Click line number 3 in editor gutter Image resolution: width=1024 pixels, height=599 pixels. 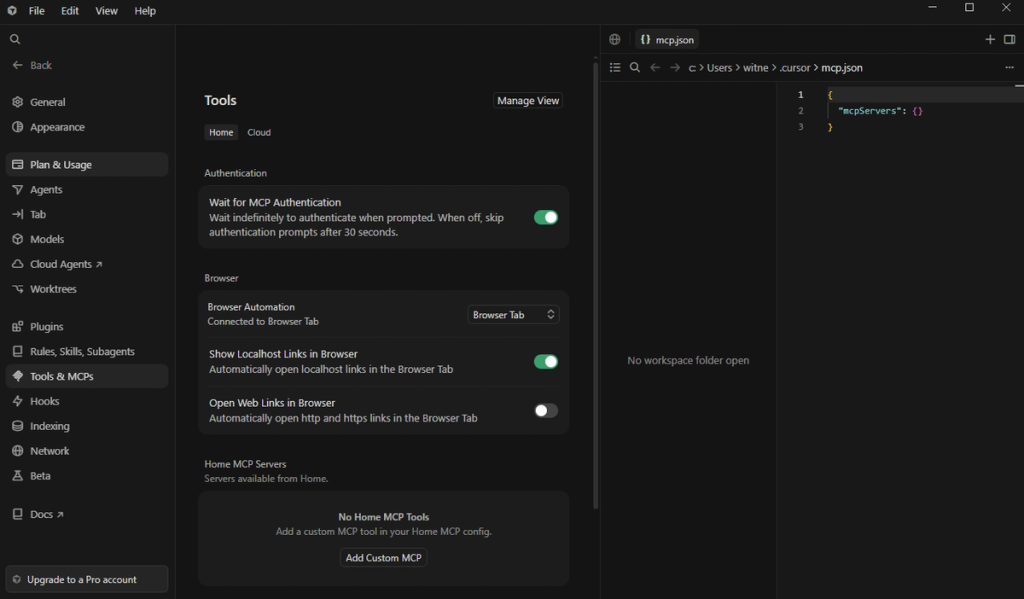pos(801,127)
